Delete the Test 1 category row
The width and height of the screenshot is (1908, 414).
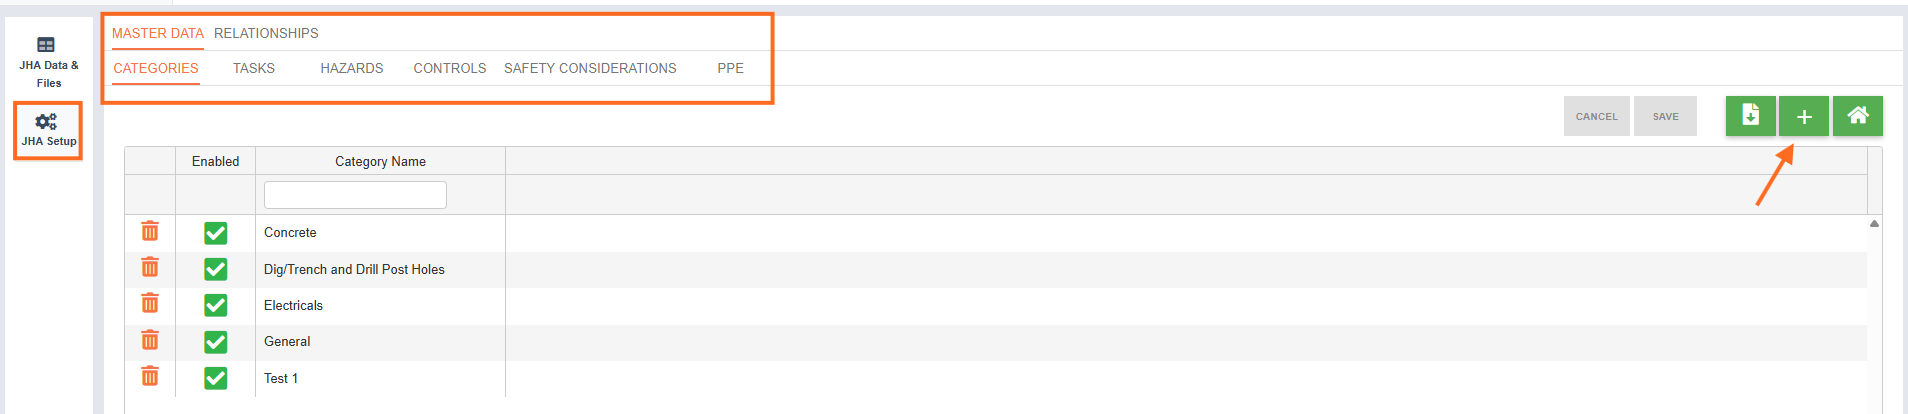pyautogui.click(x=150, y=377)
